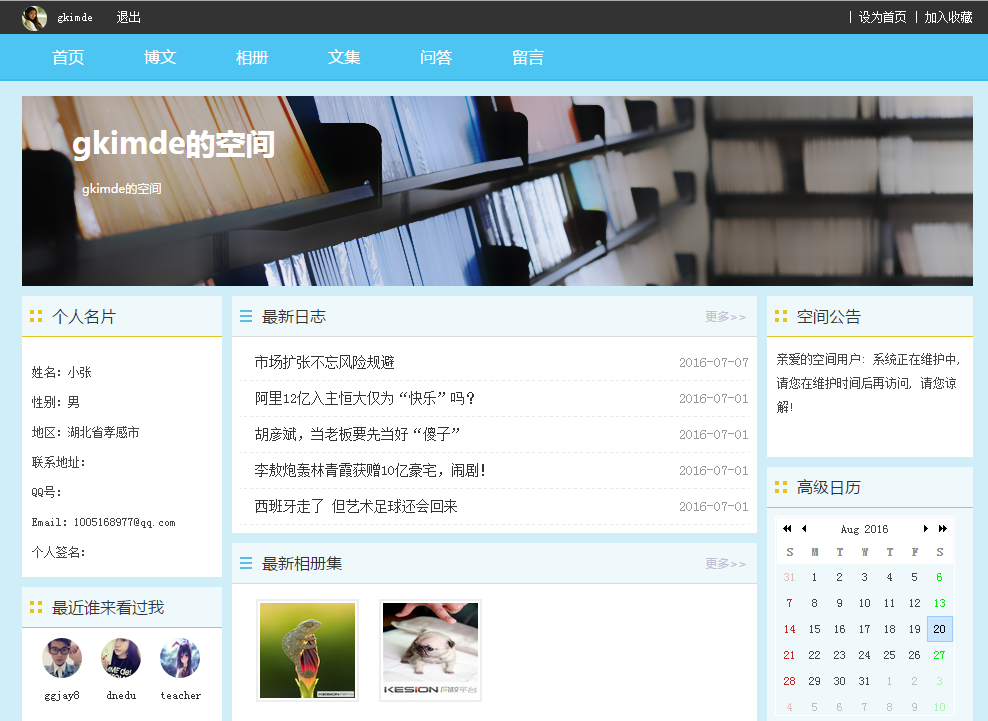Click the gkimde profile avatar in top bar
The width and height of the screenshot is (988, 721).
[x=34, y=18]
